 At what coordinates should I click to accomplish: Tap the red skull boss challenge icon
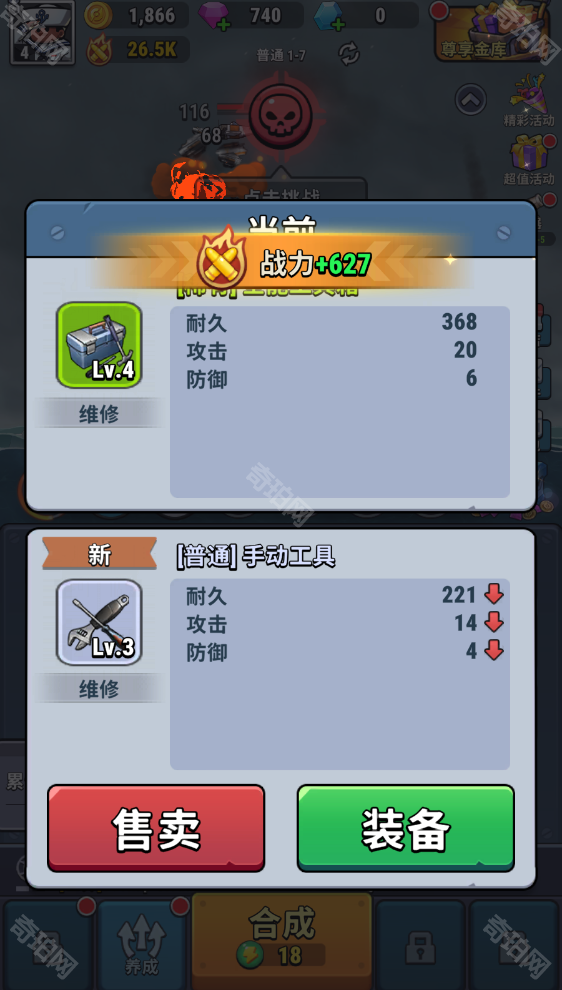click(280, 115)
